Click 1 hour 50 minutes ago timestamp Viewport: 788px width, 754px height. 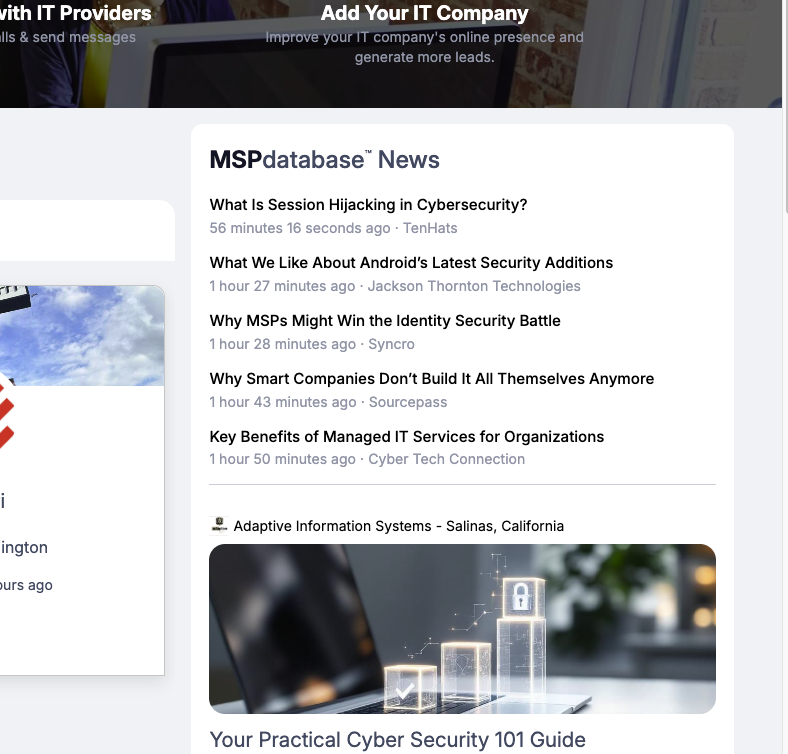coord(282,459)
